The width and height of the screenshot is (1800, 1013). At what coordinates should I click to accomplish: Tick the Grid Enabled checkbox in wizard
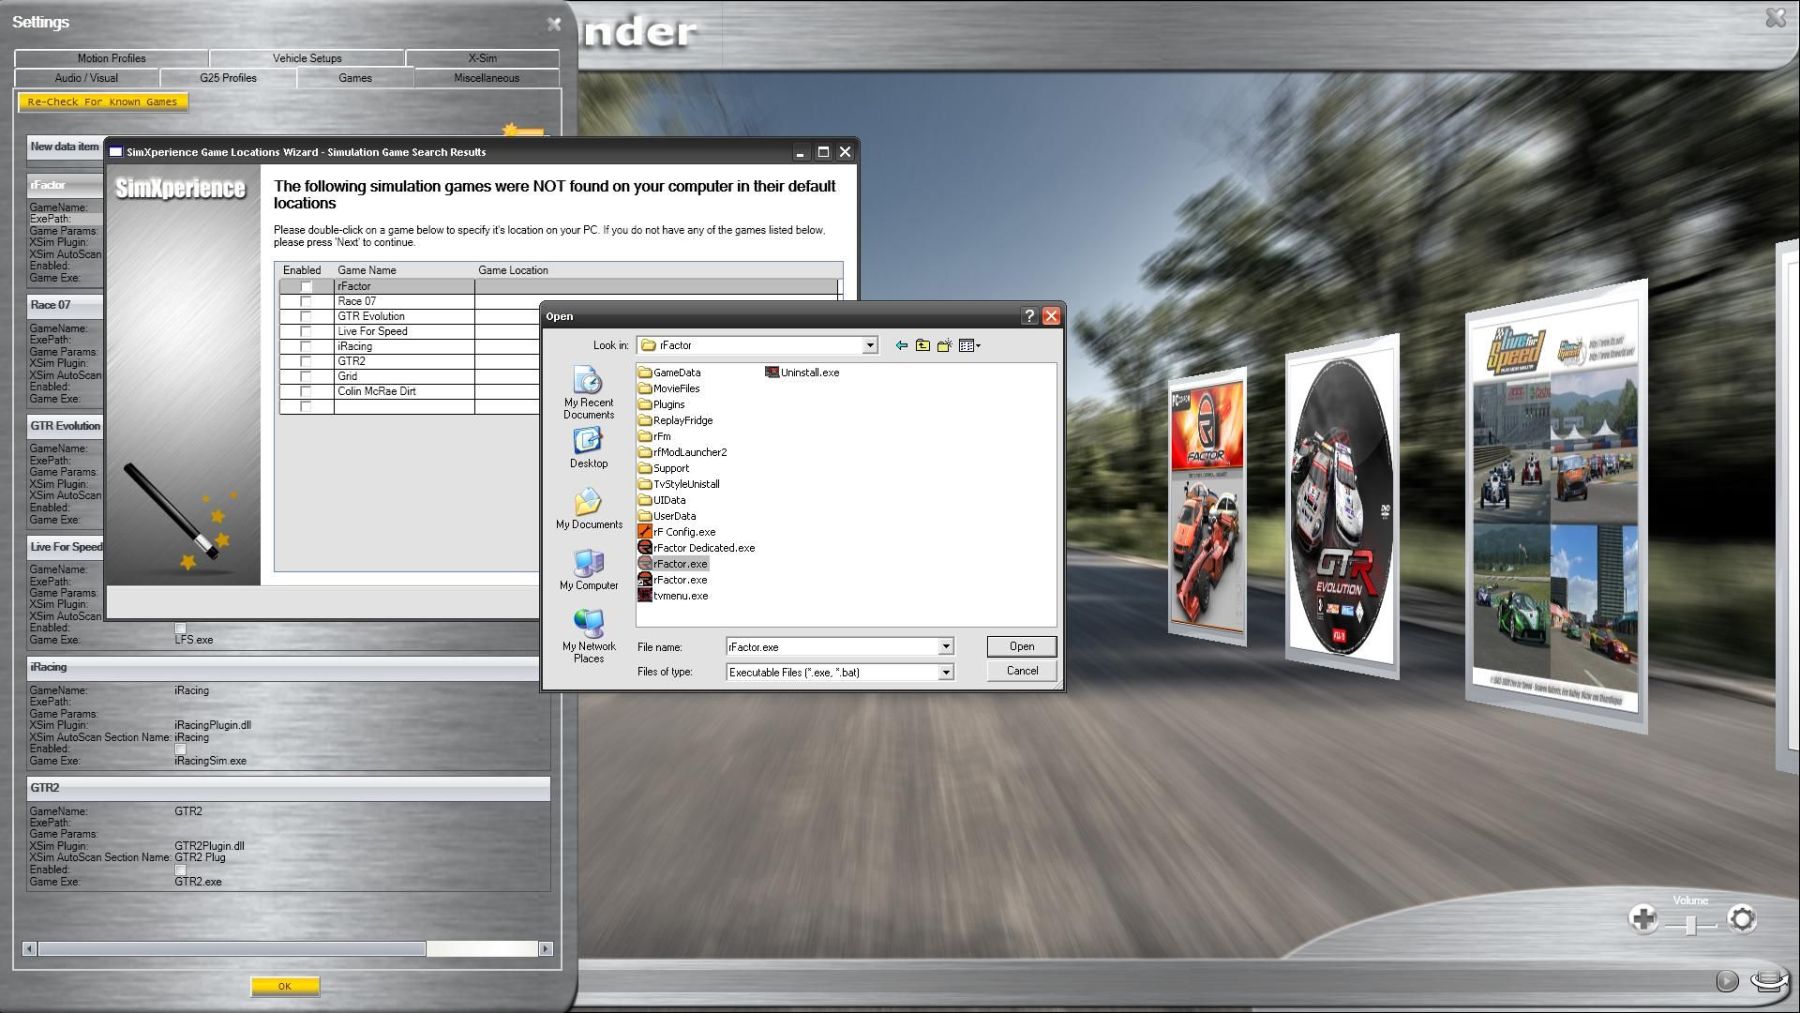point(306,376)
